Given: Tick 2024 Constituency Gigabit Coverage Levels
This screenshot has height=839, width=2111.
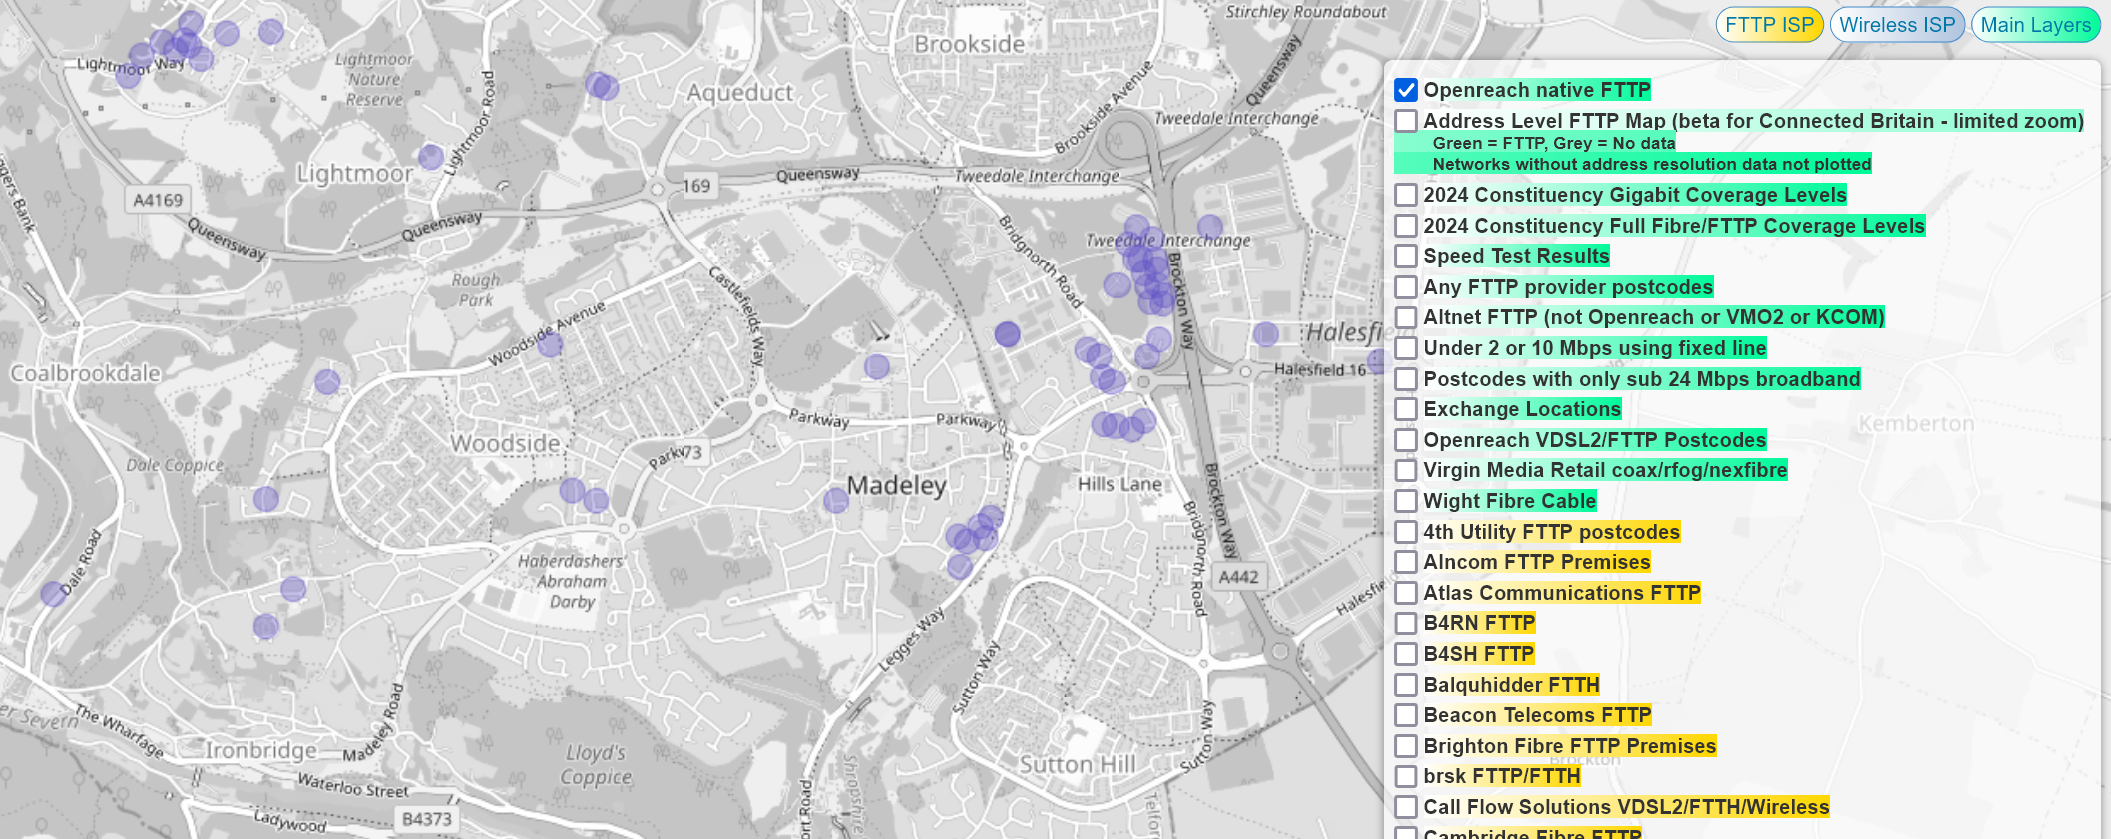Looking at the screenshot, I should point(1406,195).
